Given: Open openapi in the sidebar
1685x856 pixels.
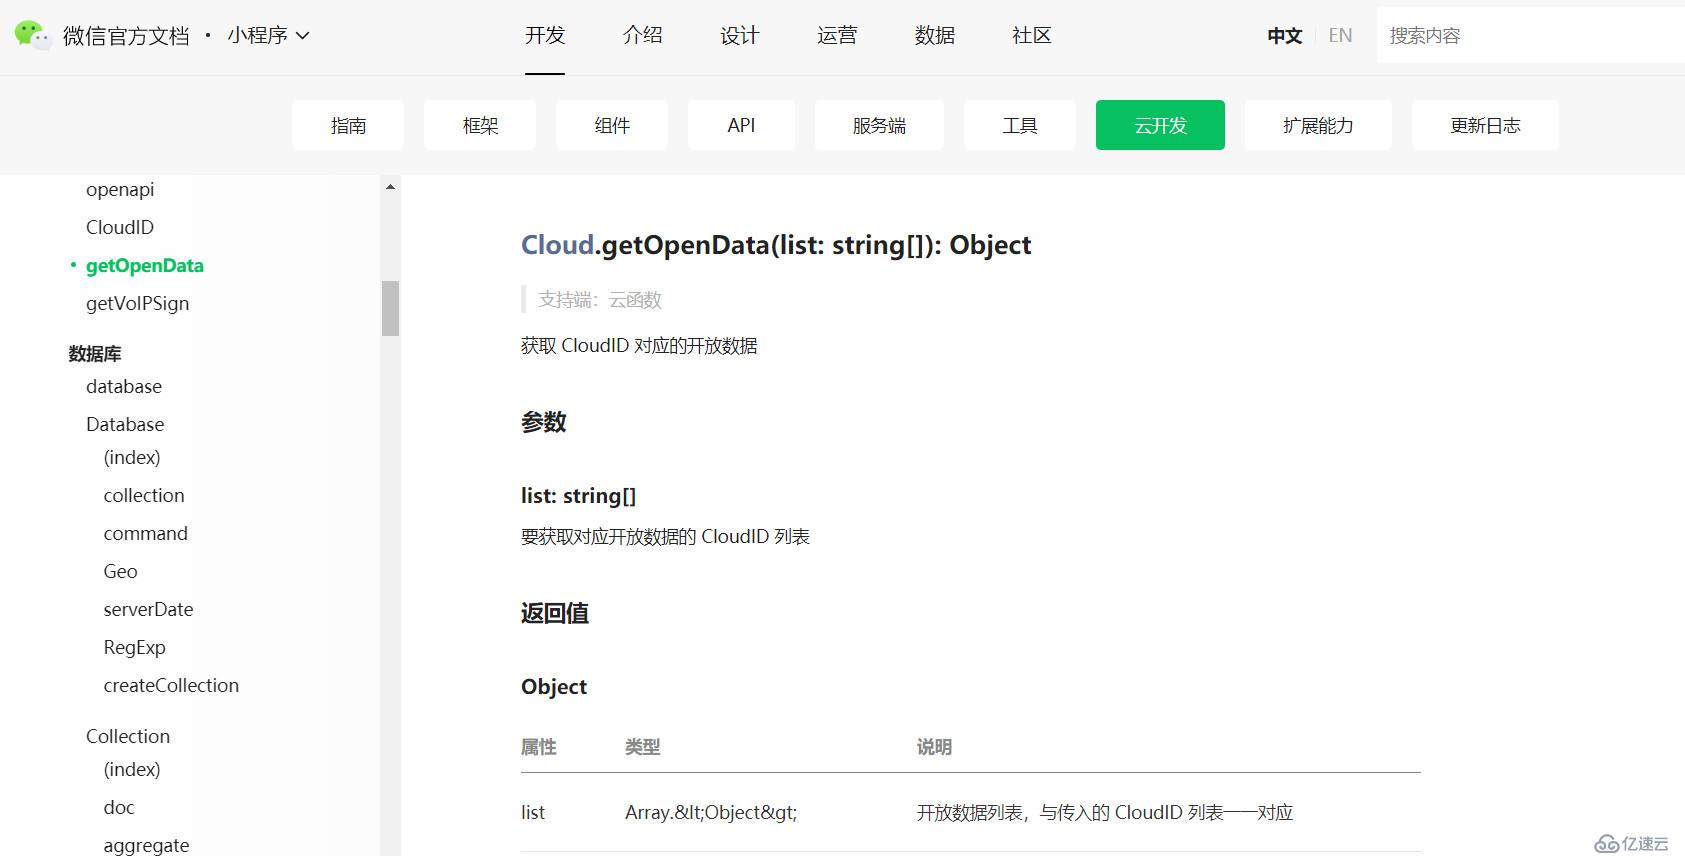Looking at the screenshot, I should [120, 189].
